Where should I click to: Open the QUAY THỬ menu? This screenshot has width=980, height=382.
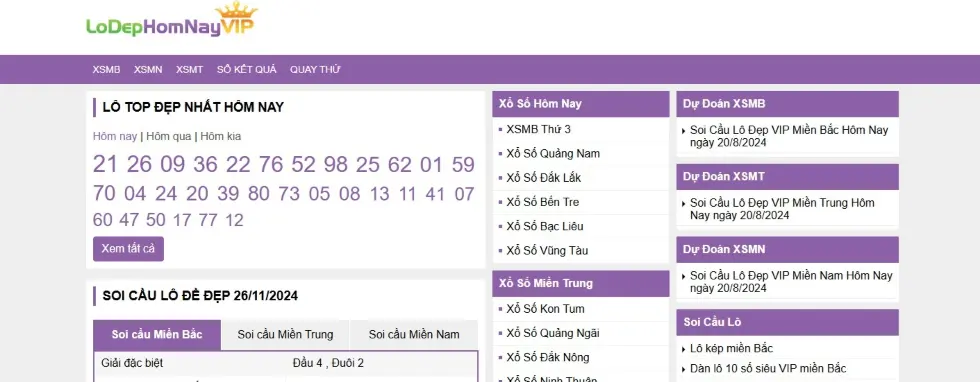(315, 69)
